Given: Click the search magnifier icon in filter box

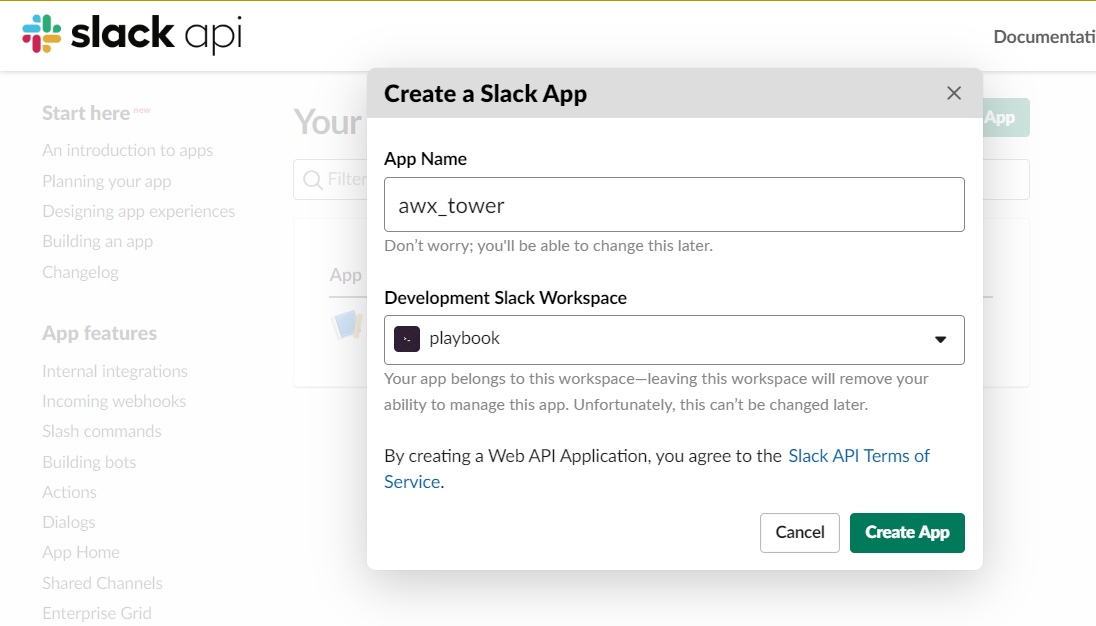Looking at the screenshot, I should tap(312, 180).
